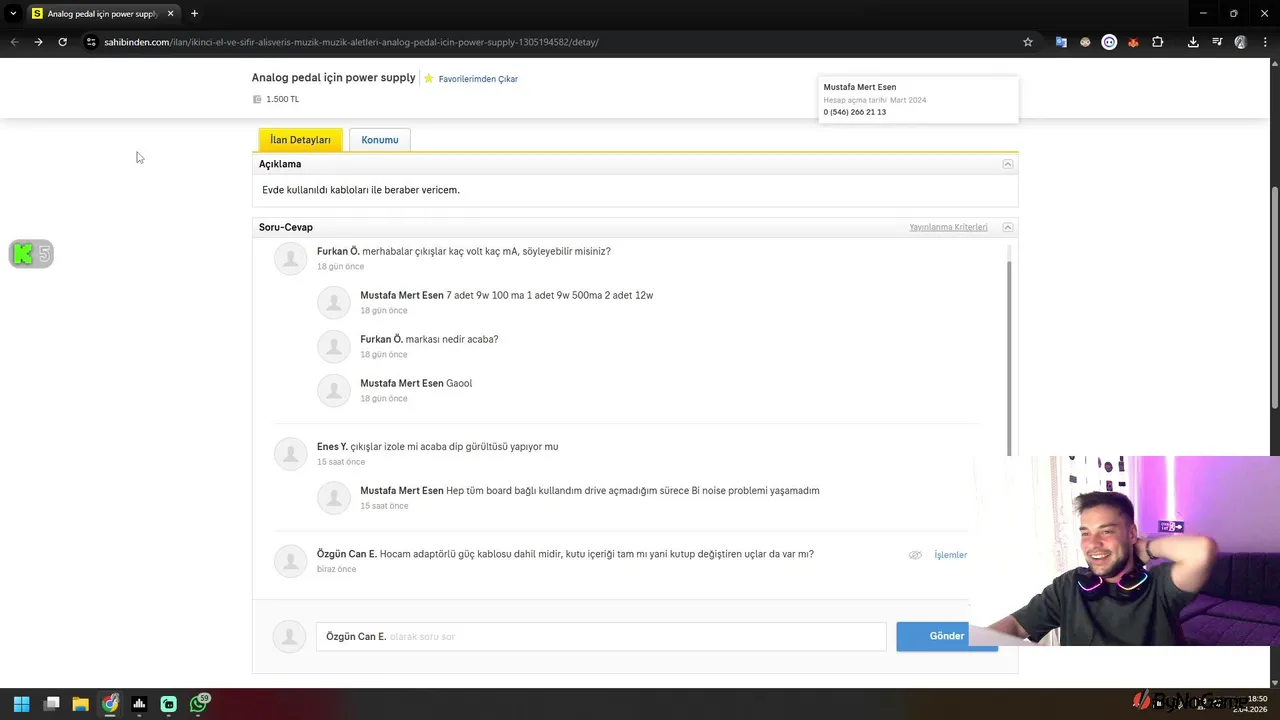Viewport: 1280px width, 720px height.
Task: Go forward with the browser forward arrow
Action: click(x=38, y=42)
